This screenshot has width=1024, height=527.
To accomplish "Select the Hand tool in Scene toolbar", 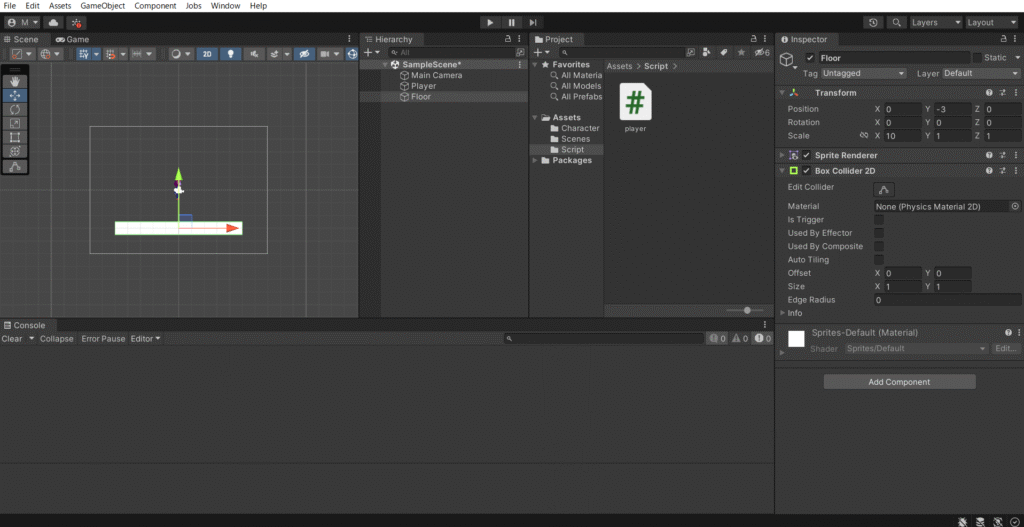I will (15, 81).
